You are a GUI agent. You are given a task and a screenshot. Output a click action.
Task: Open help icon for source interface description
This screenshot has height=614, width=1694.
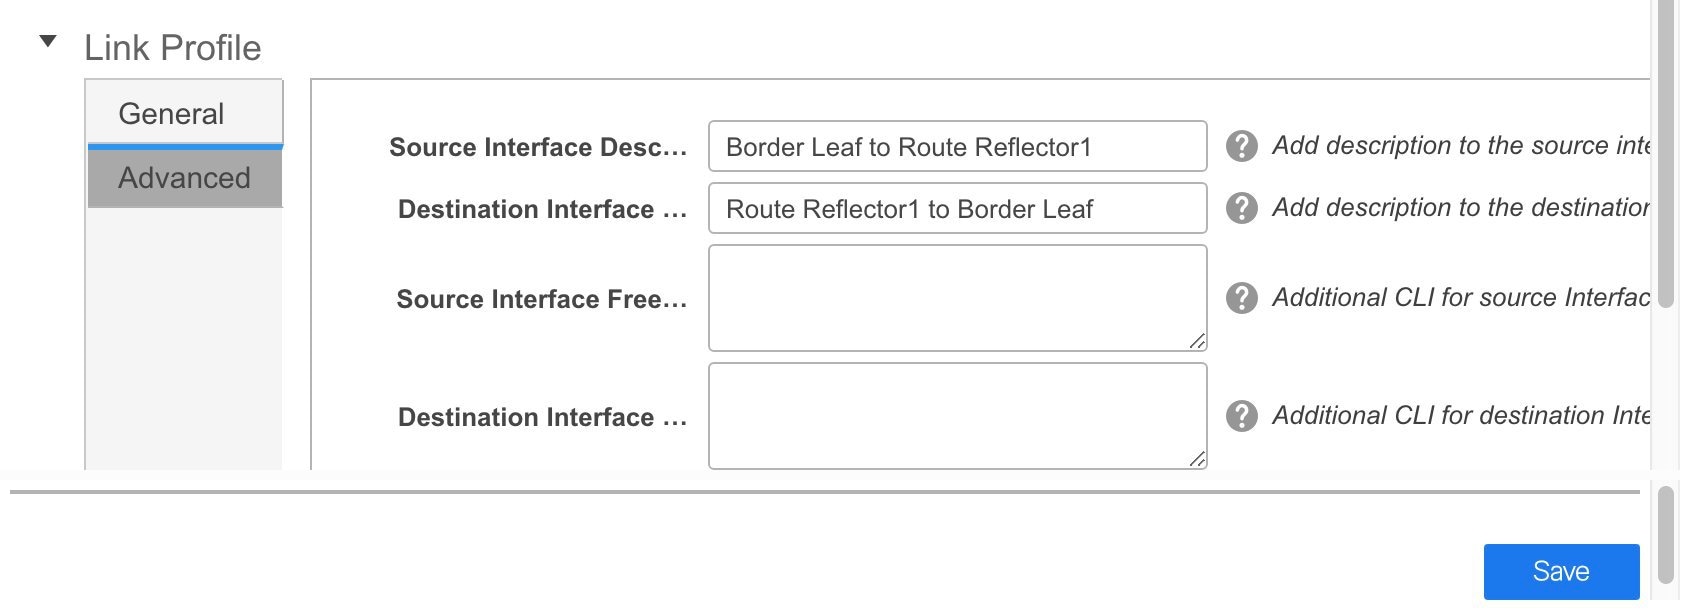pyautogui.click(x=1241, y=147)
